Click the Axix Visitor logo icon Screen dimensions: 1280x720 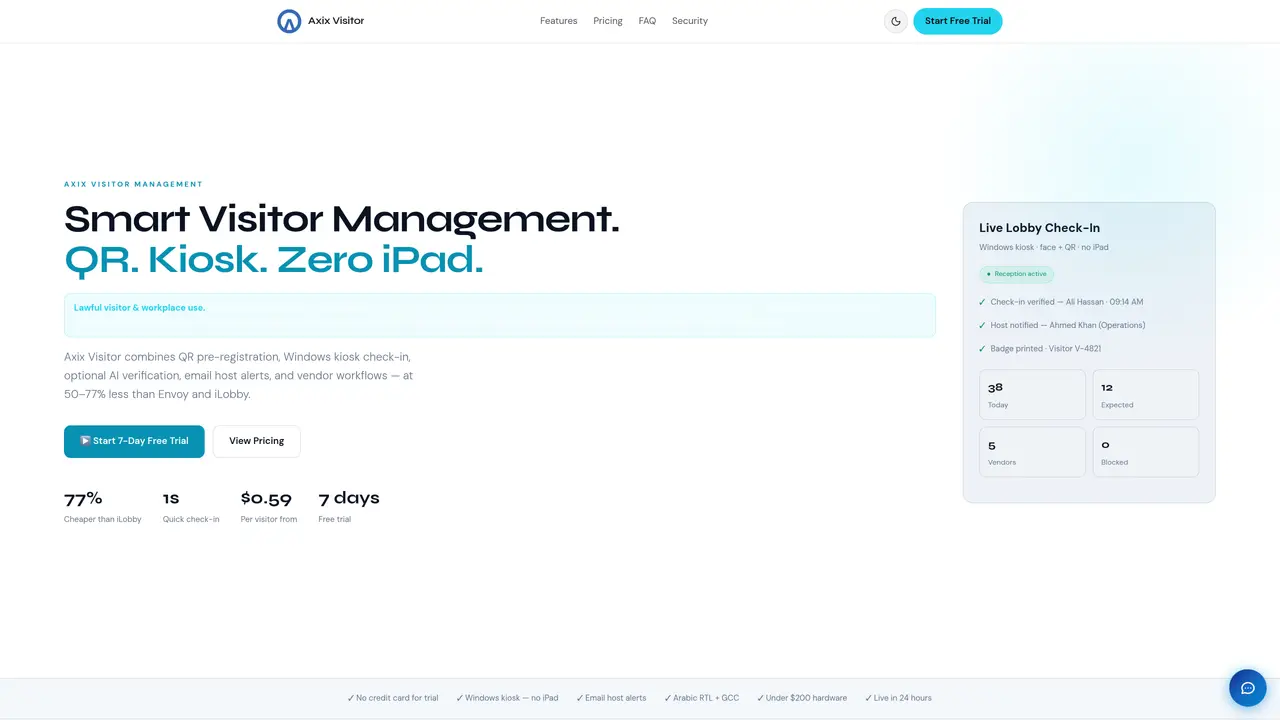[289, 21]
